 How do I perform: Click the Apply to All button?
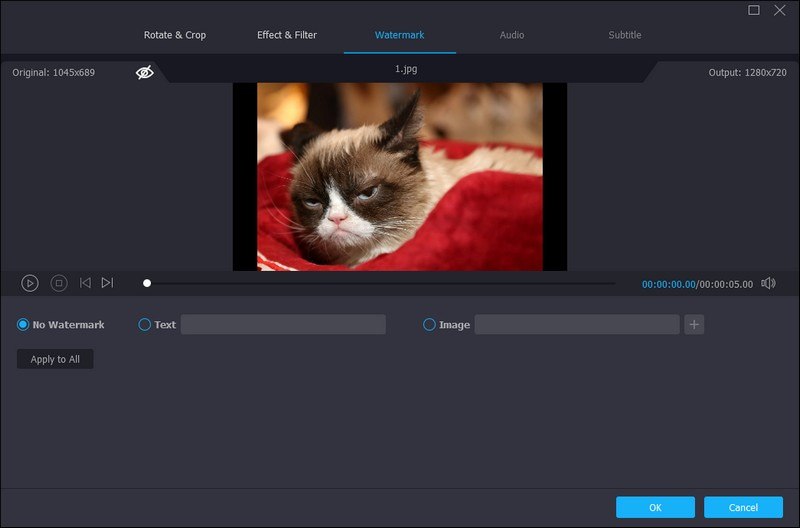tap(55, 359)
